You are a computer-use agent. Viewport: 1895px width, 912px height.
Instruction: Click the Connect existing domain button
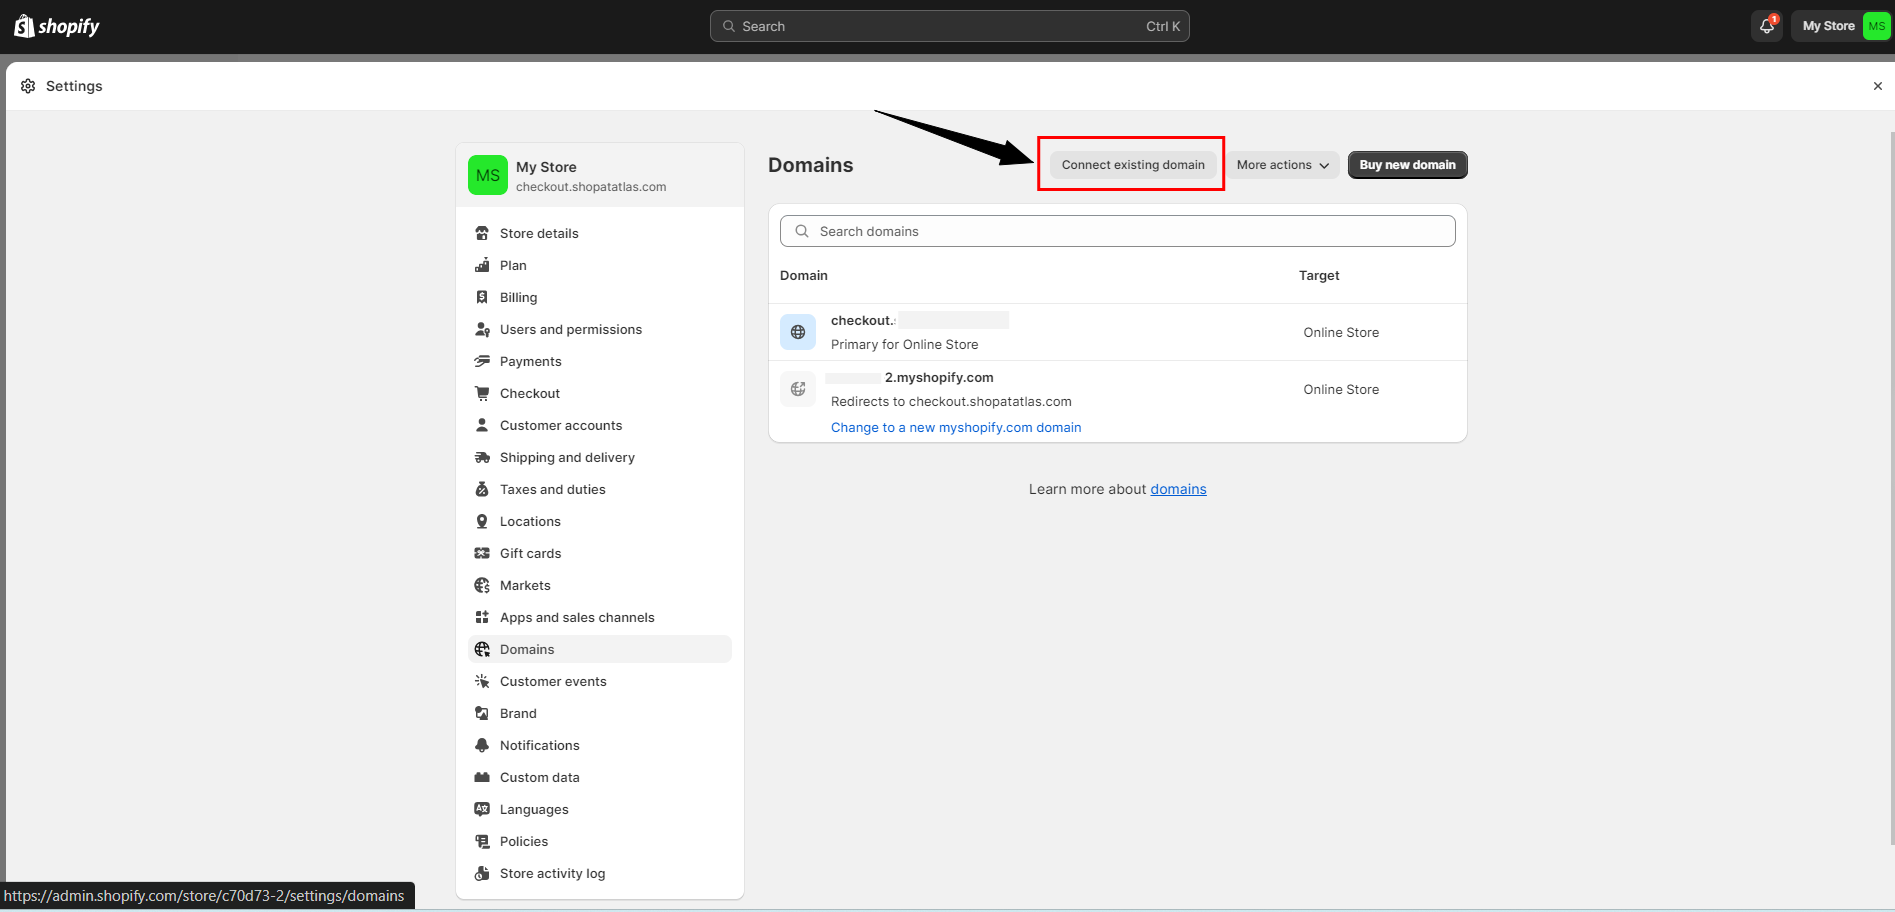[x=1133, y=165]
